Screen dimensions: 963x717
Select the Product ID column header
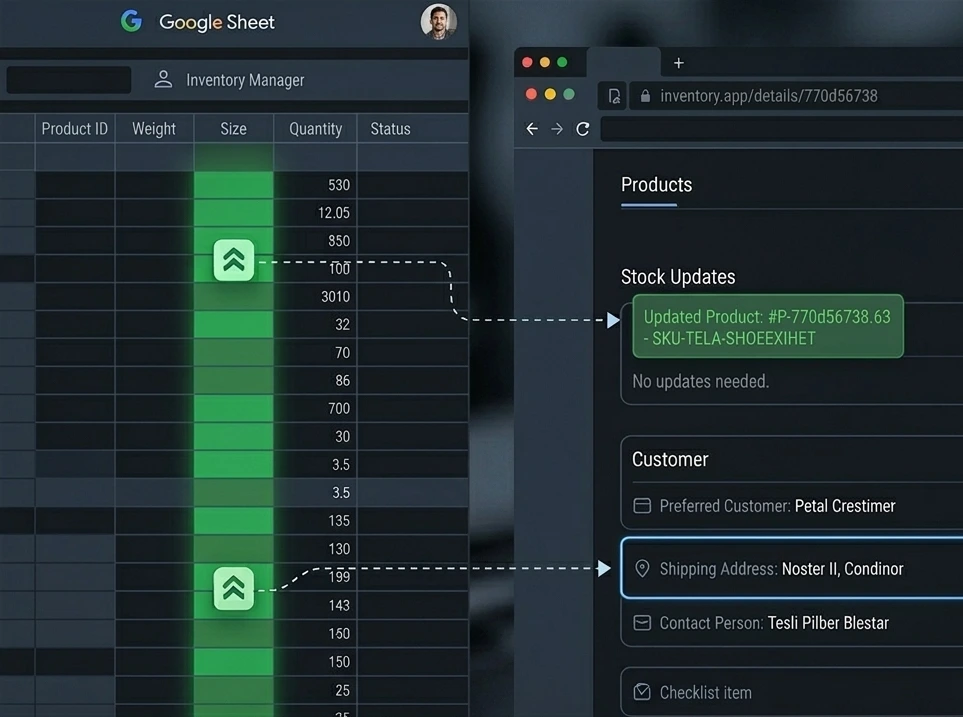[74, 129]
